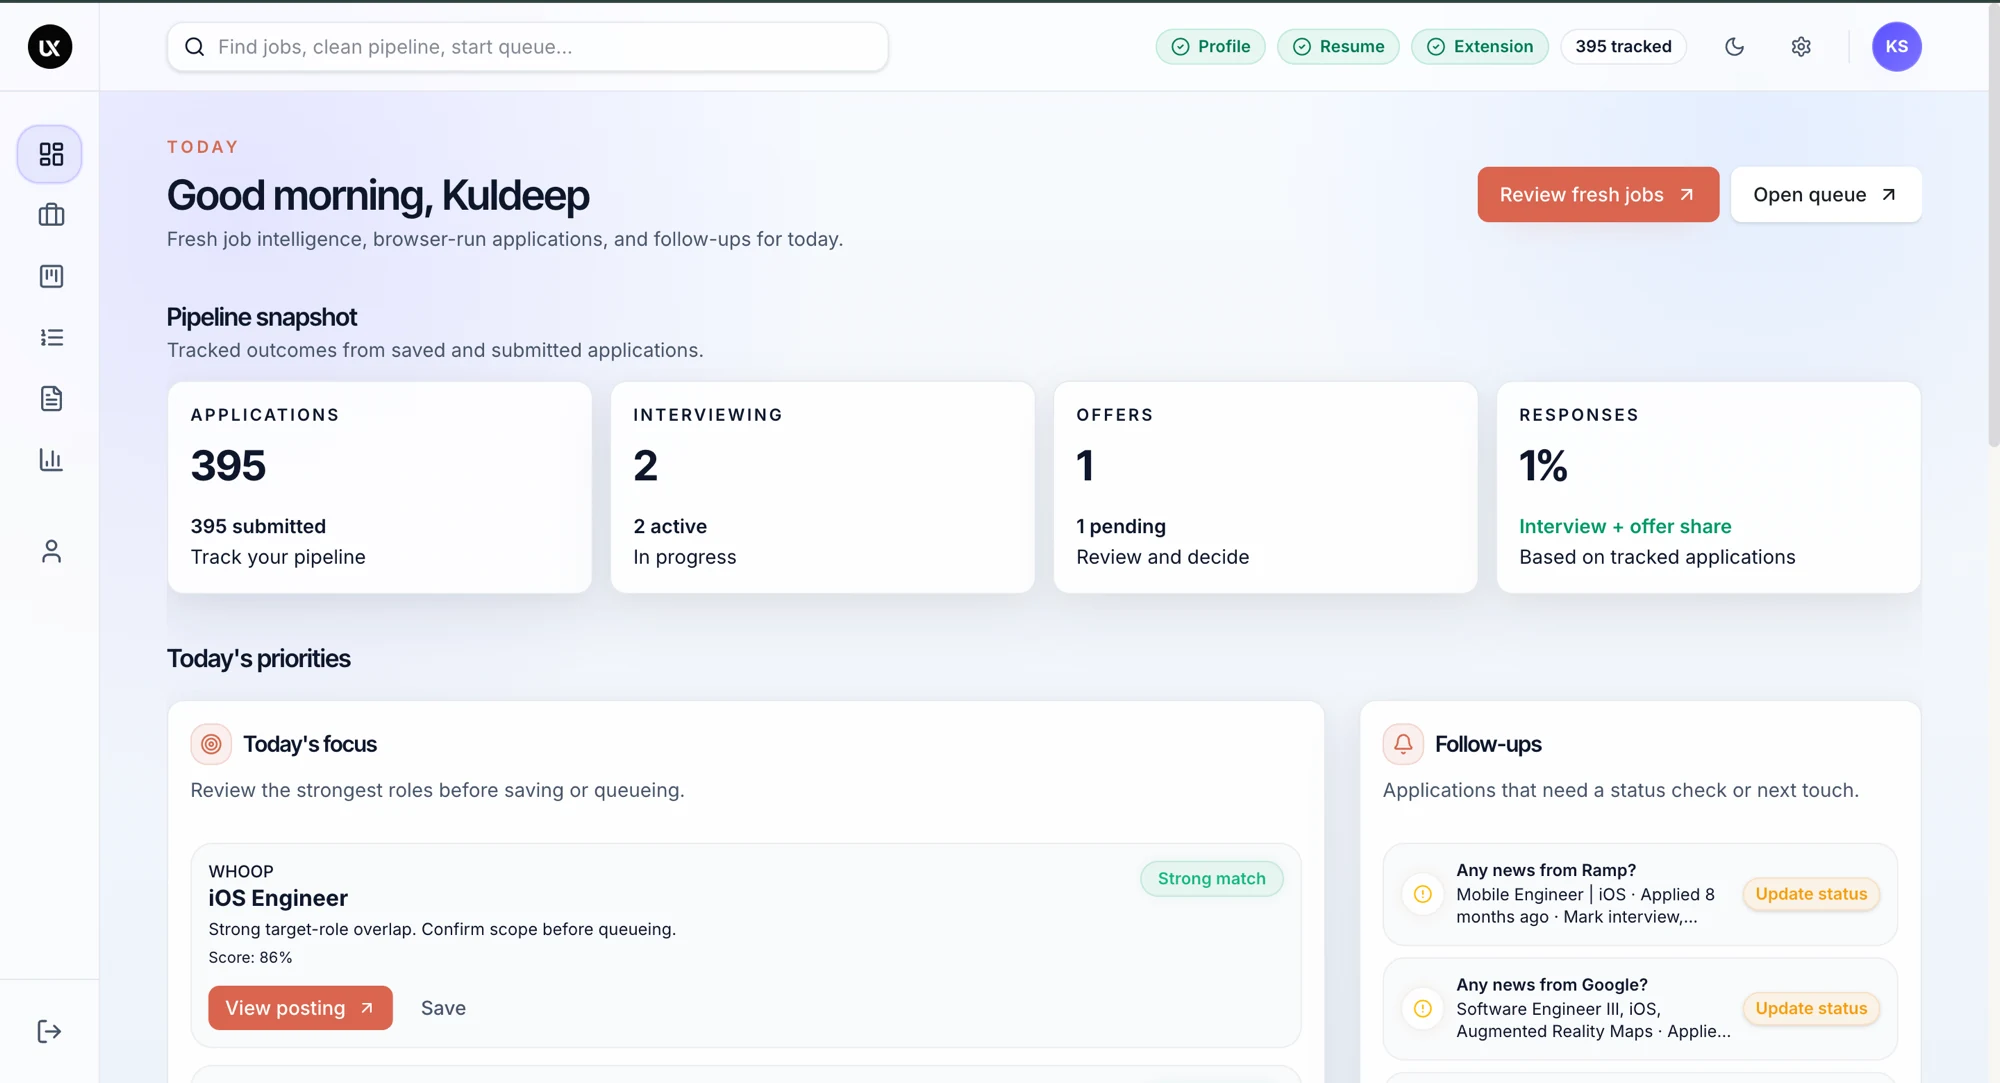The height and width of the screenshot is (1083, 2000).
Task: Click the Follow-ups bell icon
Action: coord(1403,744)
